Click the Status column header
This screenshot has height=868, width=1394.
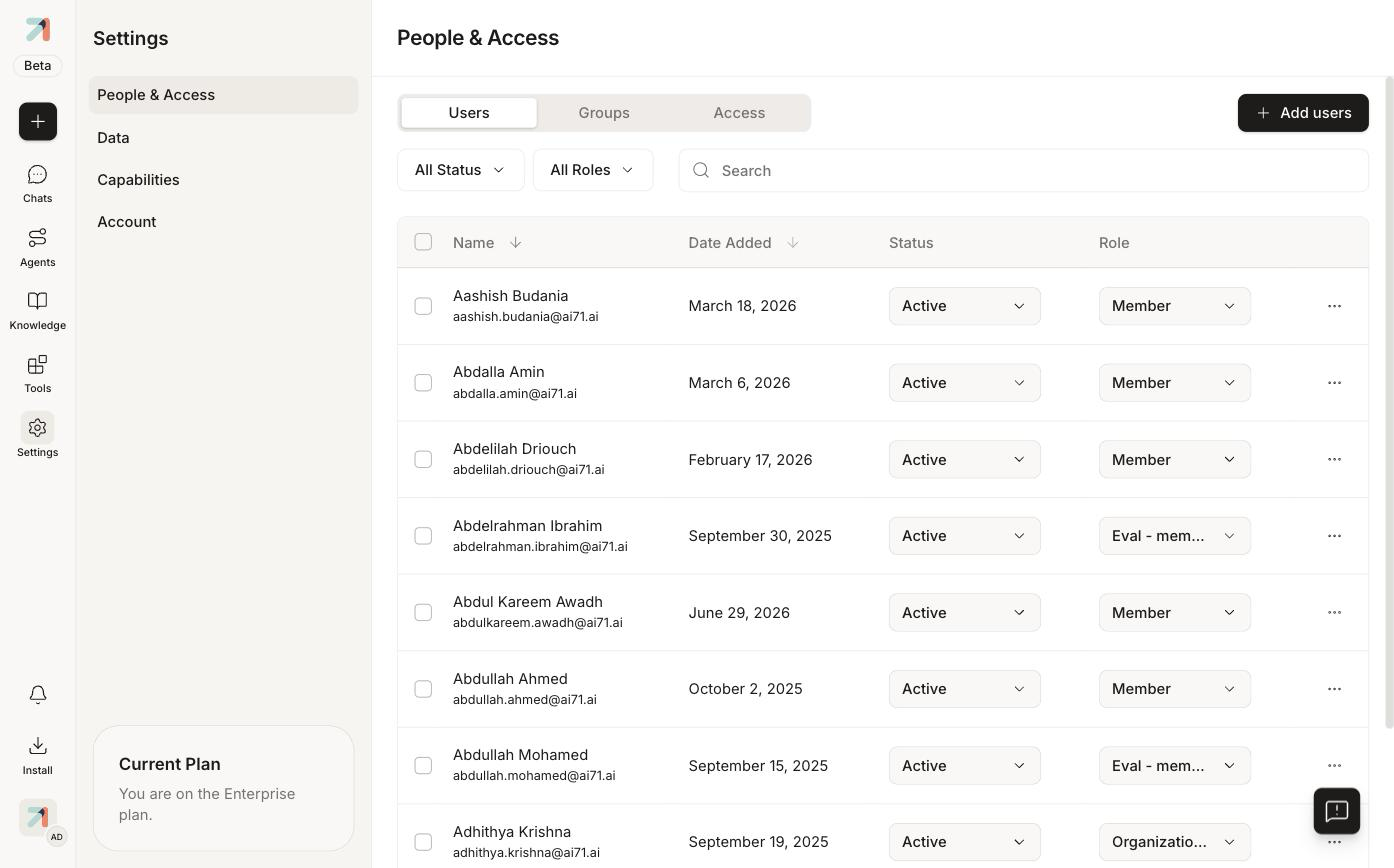[x=911, y=243]
